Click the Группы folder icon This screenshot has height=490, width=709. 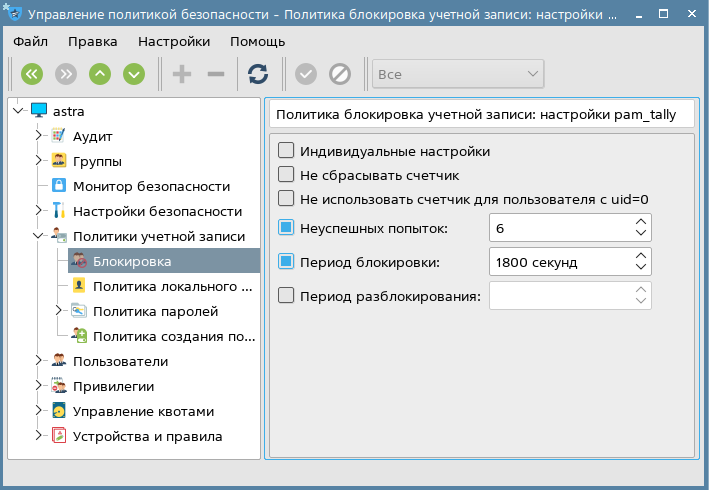58,160
